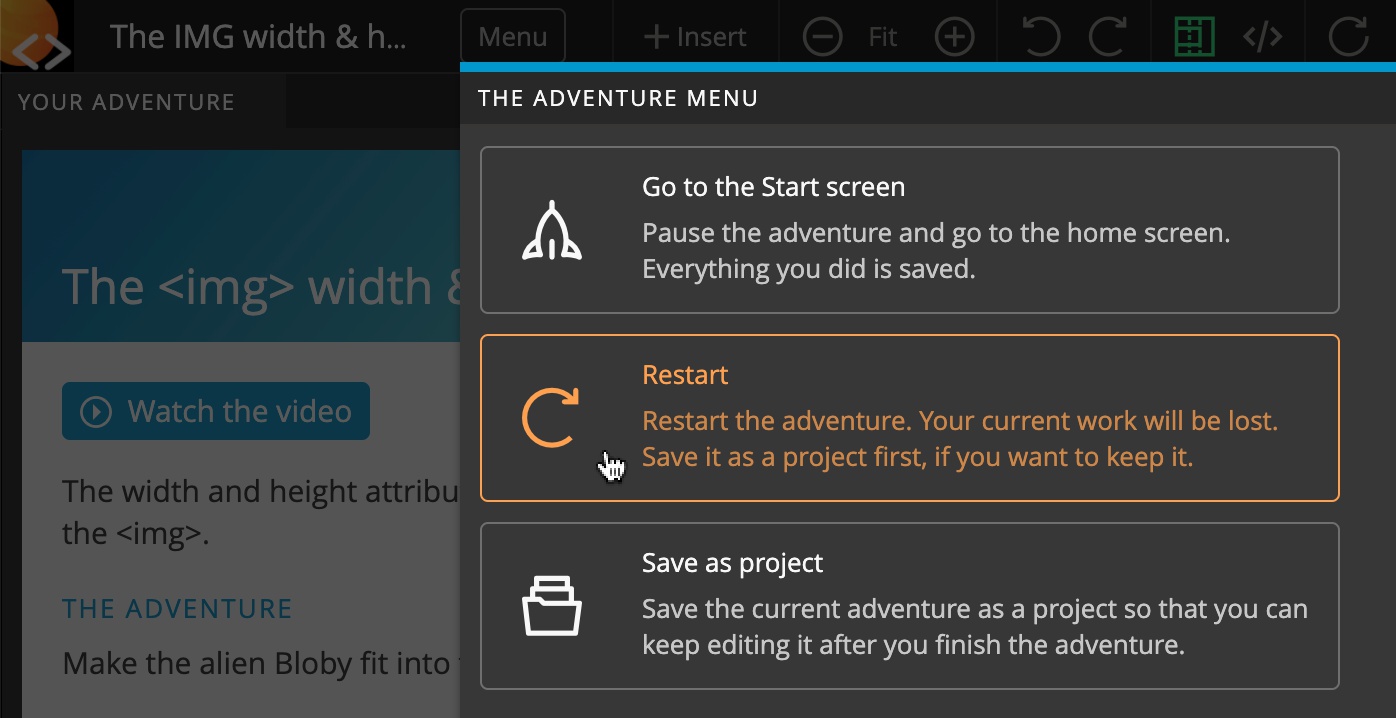Image resolution: width=1396 pixels, height=718 pixels.
Task: Click the Fit zoom option
Action: click(x=883, y=38)
